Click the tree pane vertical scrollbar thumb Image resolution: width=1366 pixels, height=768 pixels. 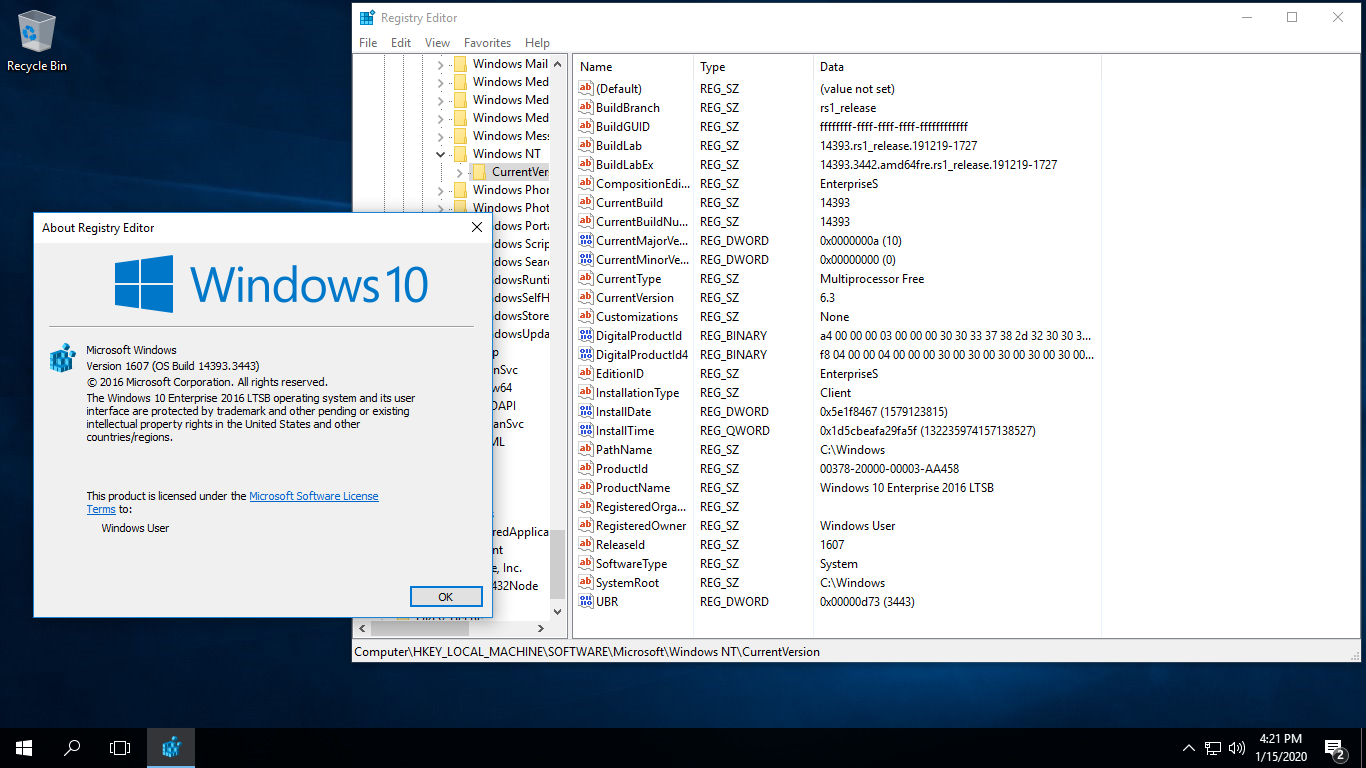coord(558,564)
